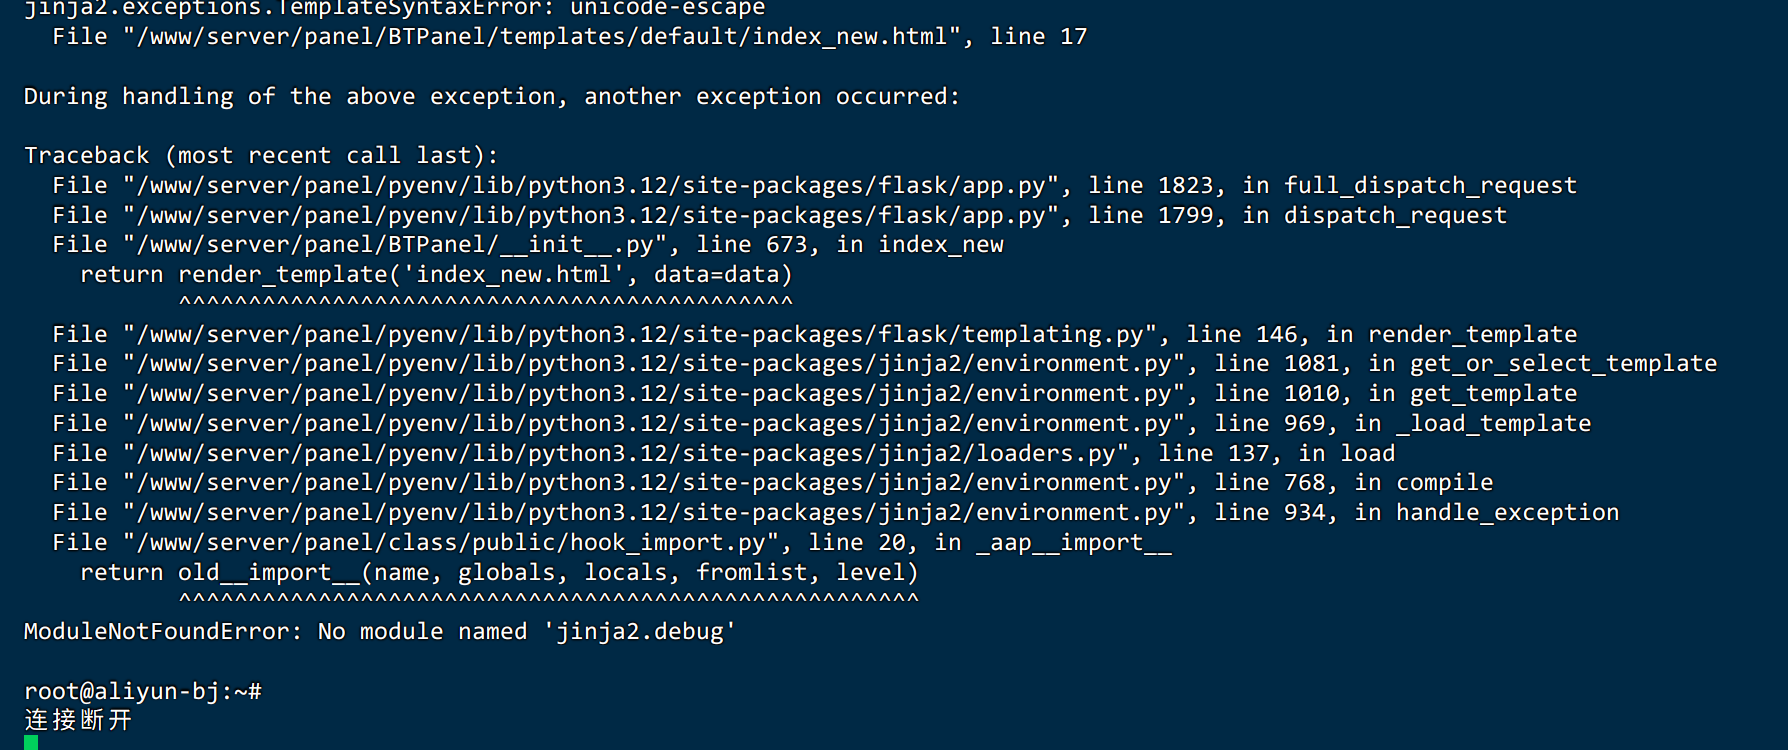Click the return old__import__ code line

499,573
